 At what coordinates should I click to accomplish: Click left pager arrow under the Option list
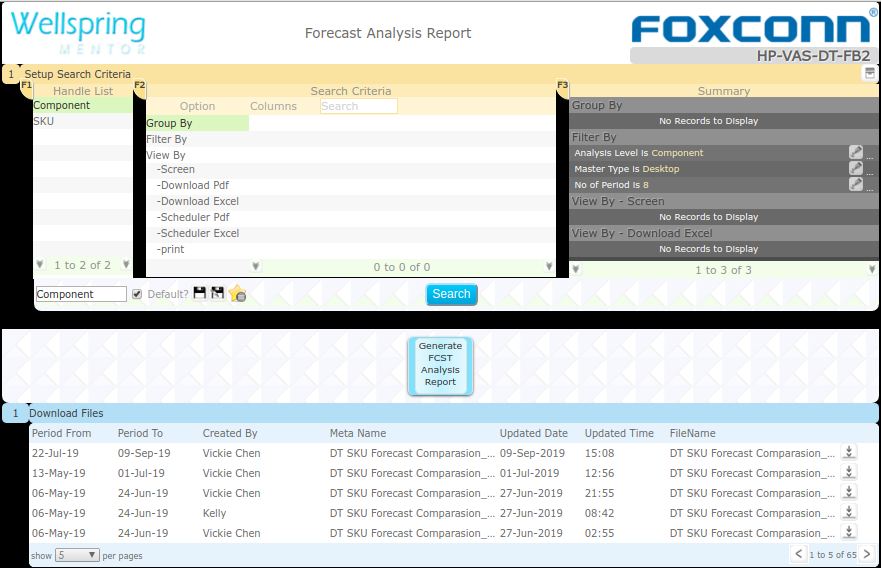256,266
